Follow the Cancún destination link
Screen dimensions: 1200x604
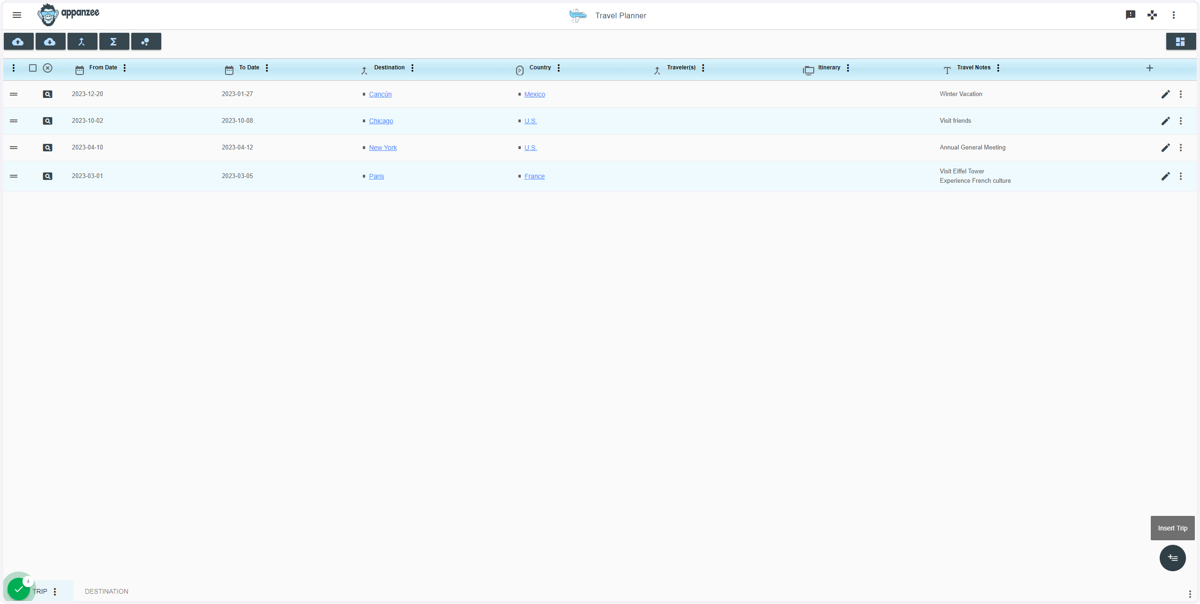[x=380, y=94]
